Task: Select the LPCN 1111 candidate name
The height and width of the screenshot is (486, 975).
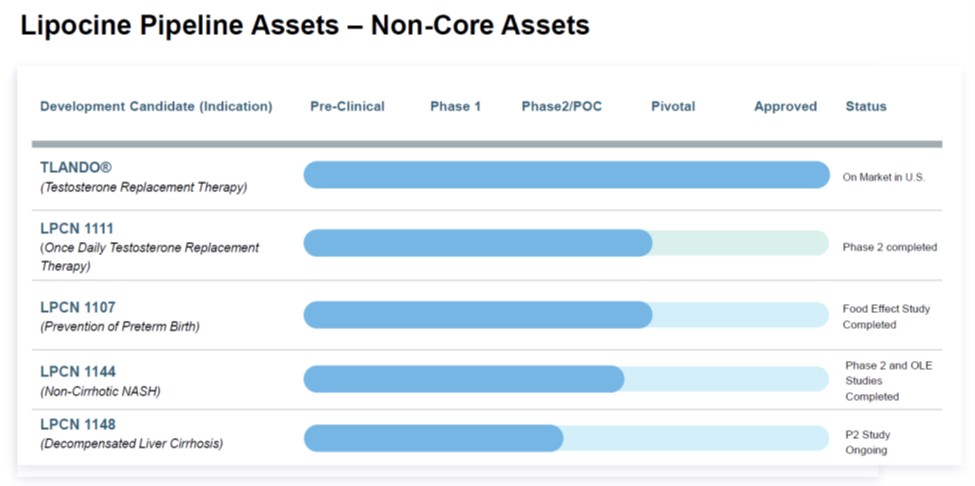Action: (77, 229)
